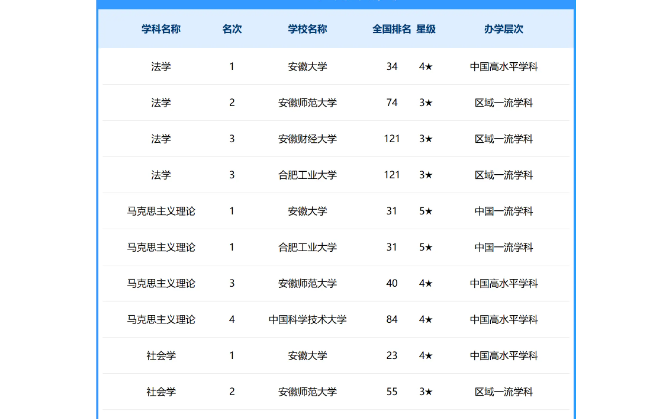This screenshot has height=419, width=650.
Task: Click the 3★ rating in rank 74 row
Action: click(426, 102)
